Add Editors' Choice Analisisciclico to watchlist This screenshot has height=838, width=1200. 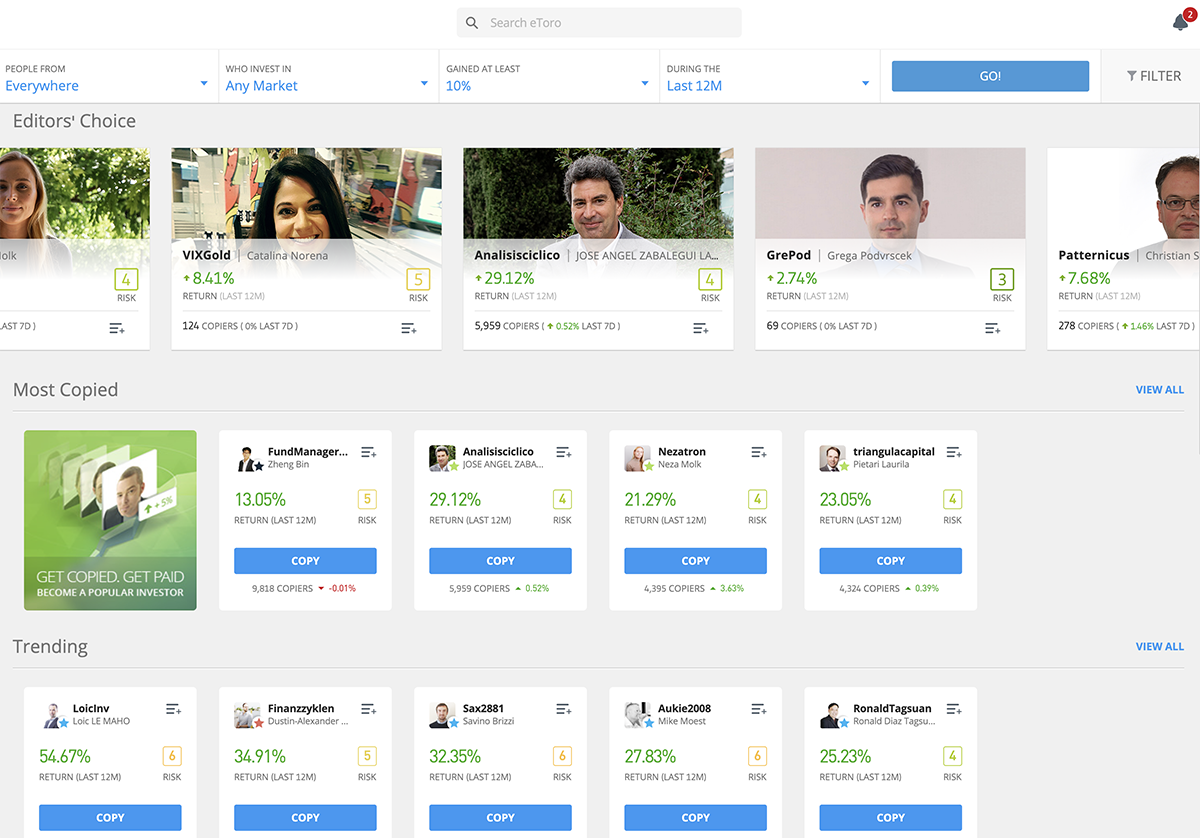click(700, 328)
